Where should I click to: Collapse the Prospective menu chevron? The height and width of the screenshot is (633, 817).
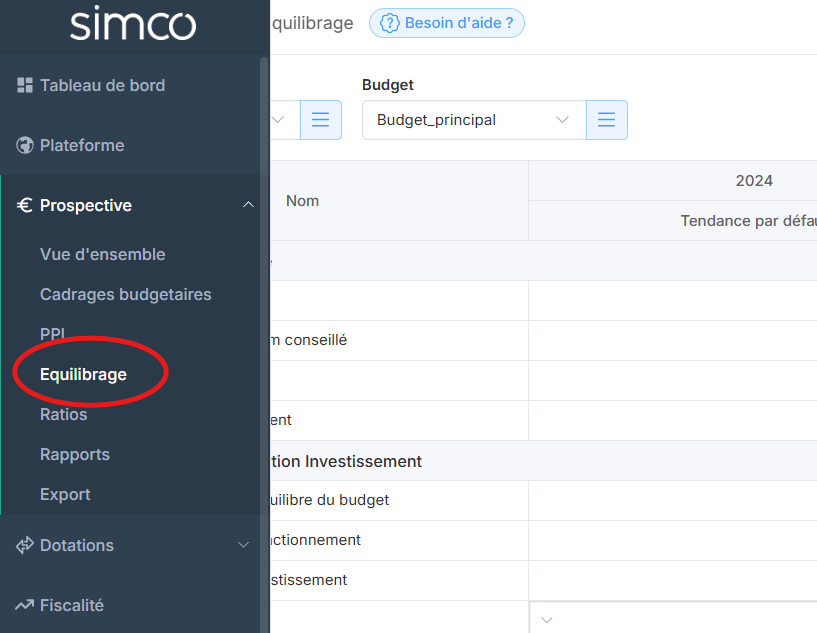point(248,205)
